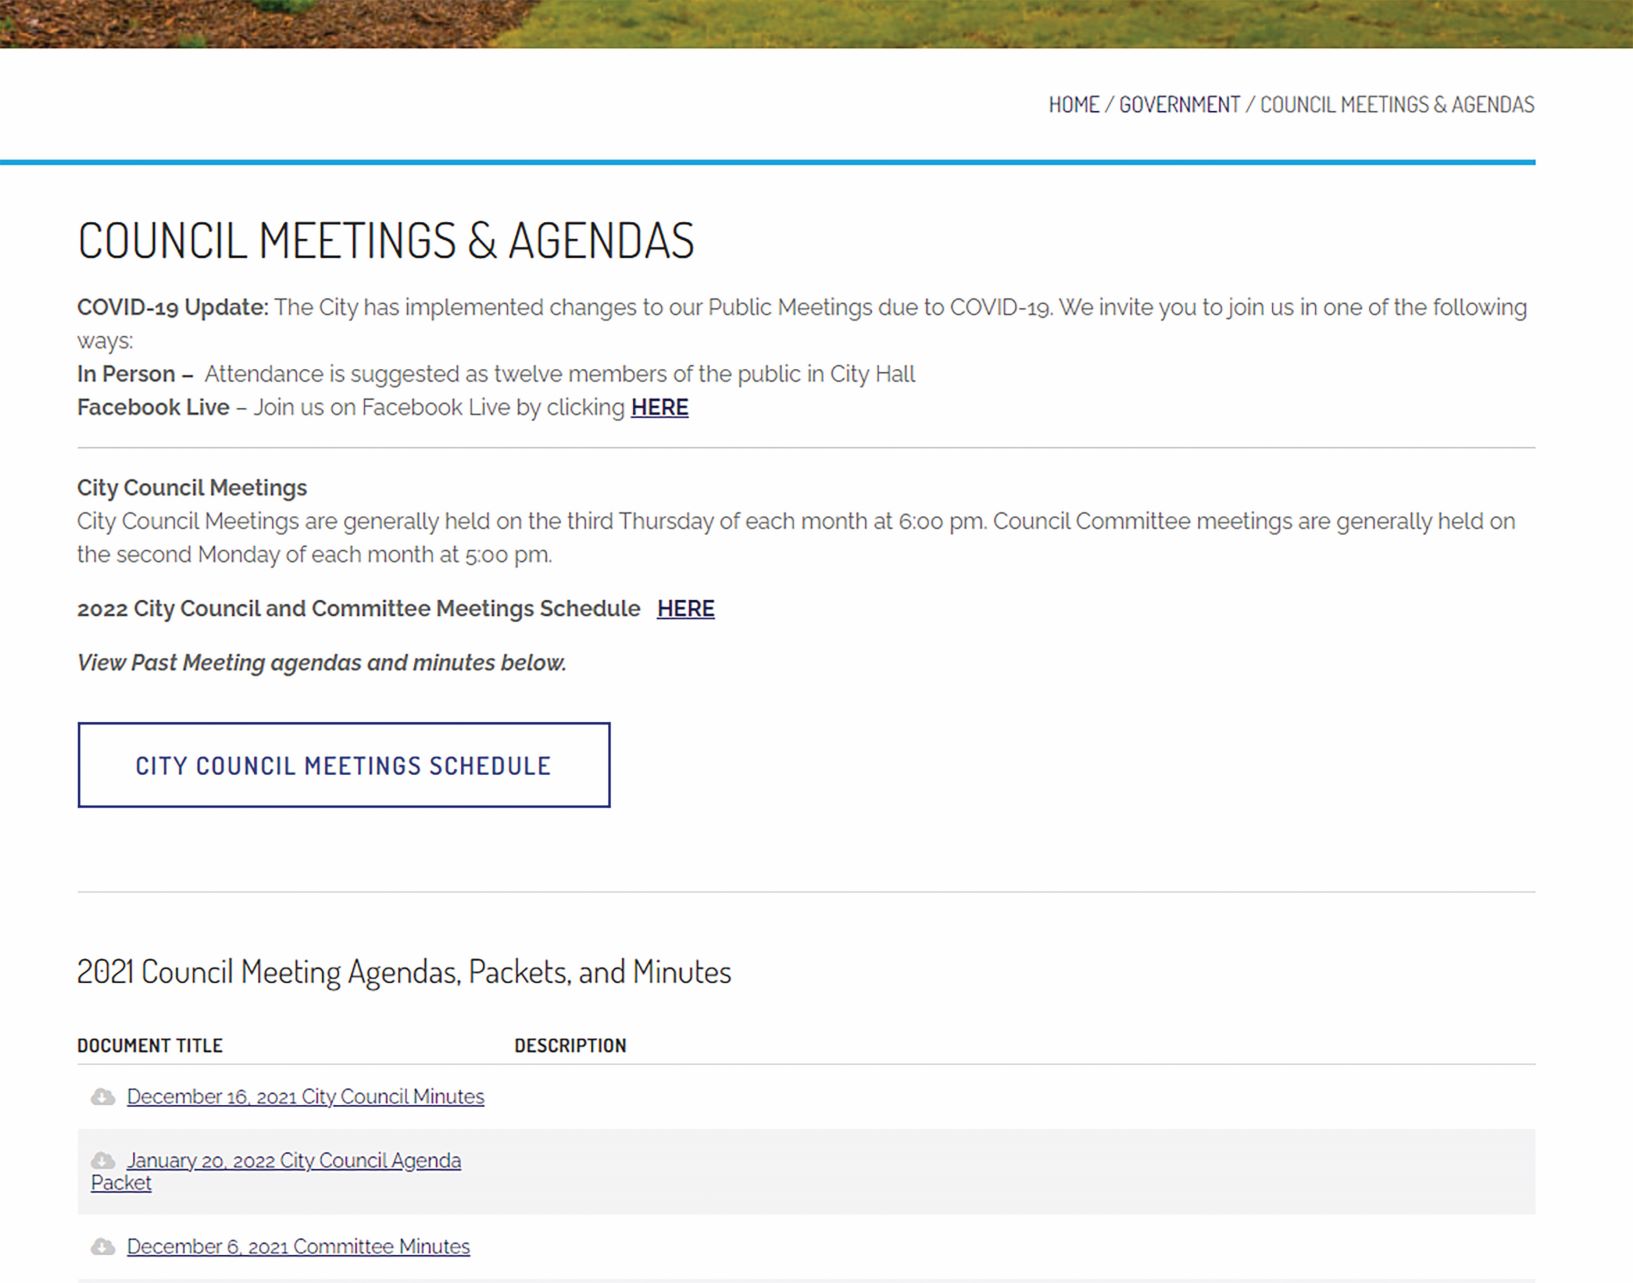Open December 6, 2021 Committee Minutes
The image size is (1633, 1283).
[298, 1247]
